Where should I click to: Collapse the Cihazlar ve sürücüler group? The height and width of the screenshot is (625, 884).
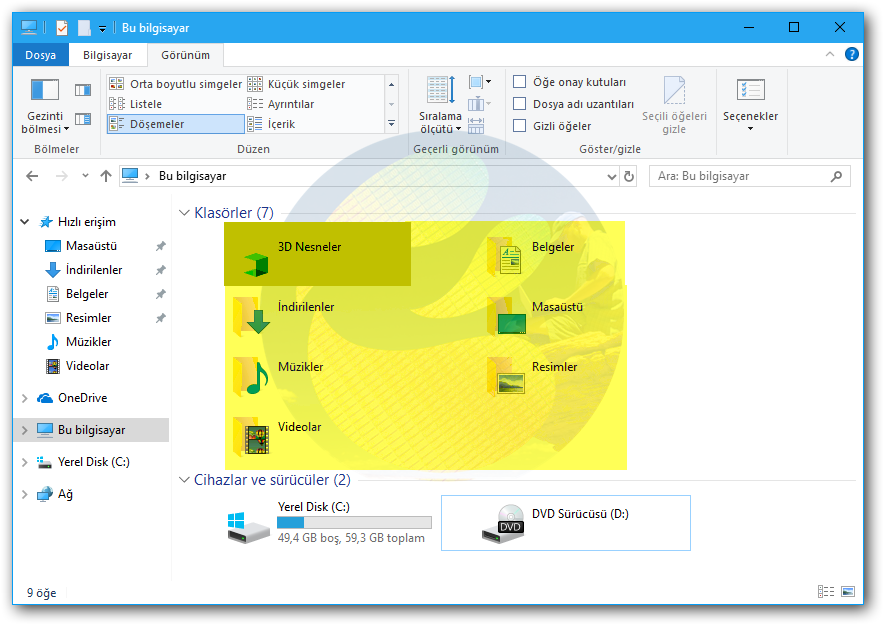(184, 480)
